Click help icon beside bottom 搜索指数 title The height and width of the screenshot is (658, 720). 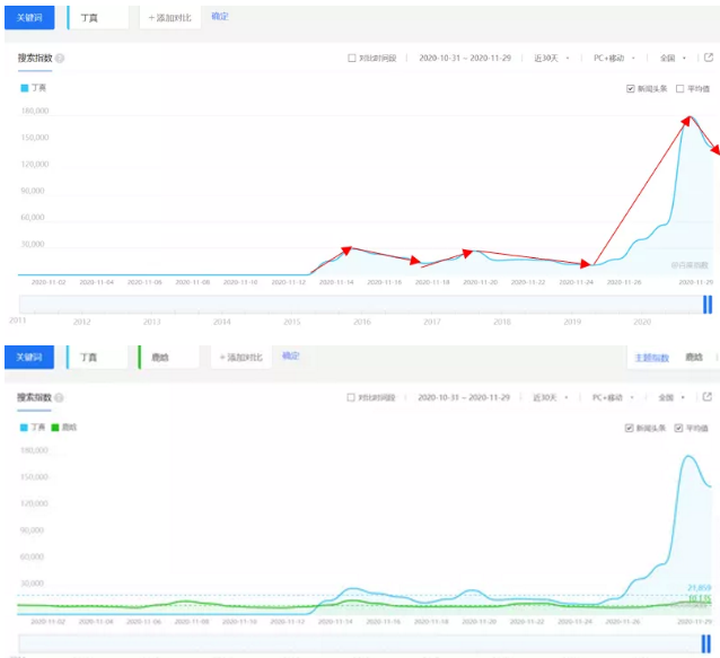61,398
